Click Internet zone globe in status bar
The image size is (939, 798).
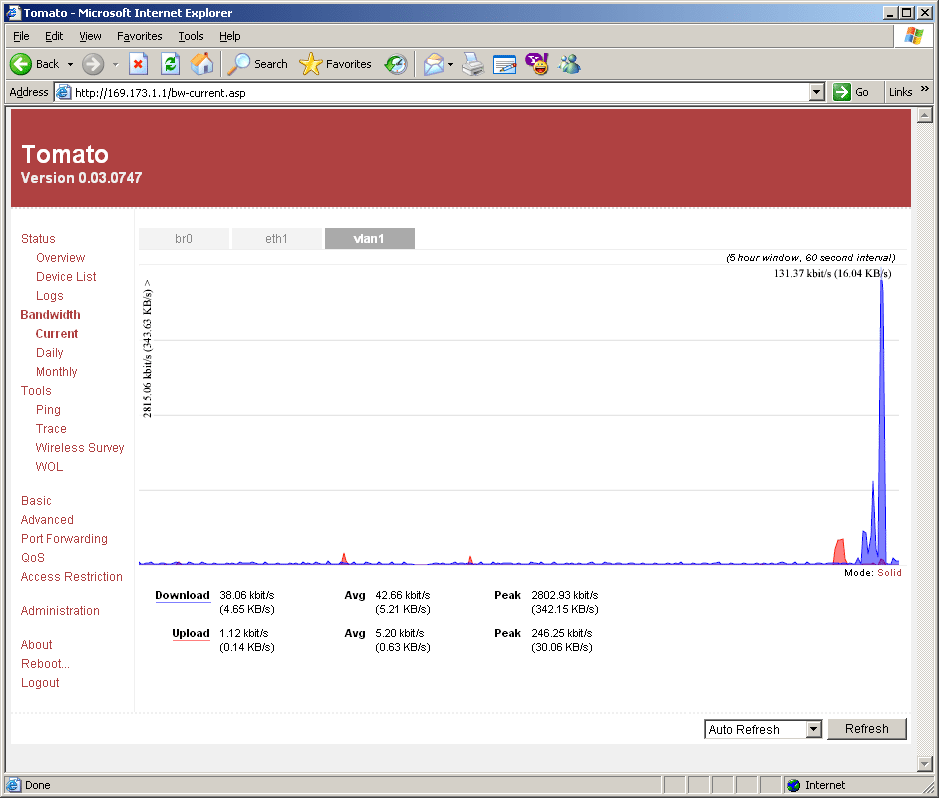tap(794, 785)
